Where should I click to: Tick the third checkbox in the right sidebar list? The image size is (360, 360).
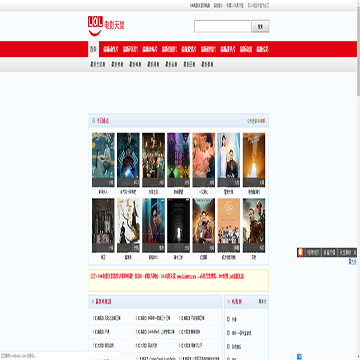point(228,346)
